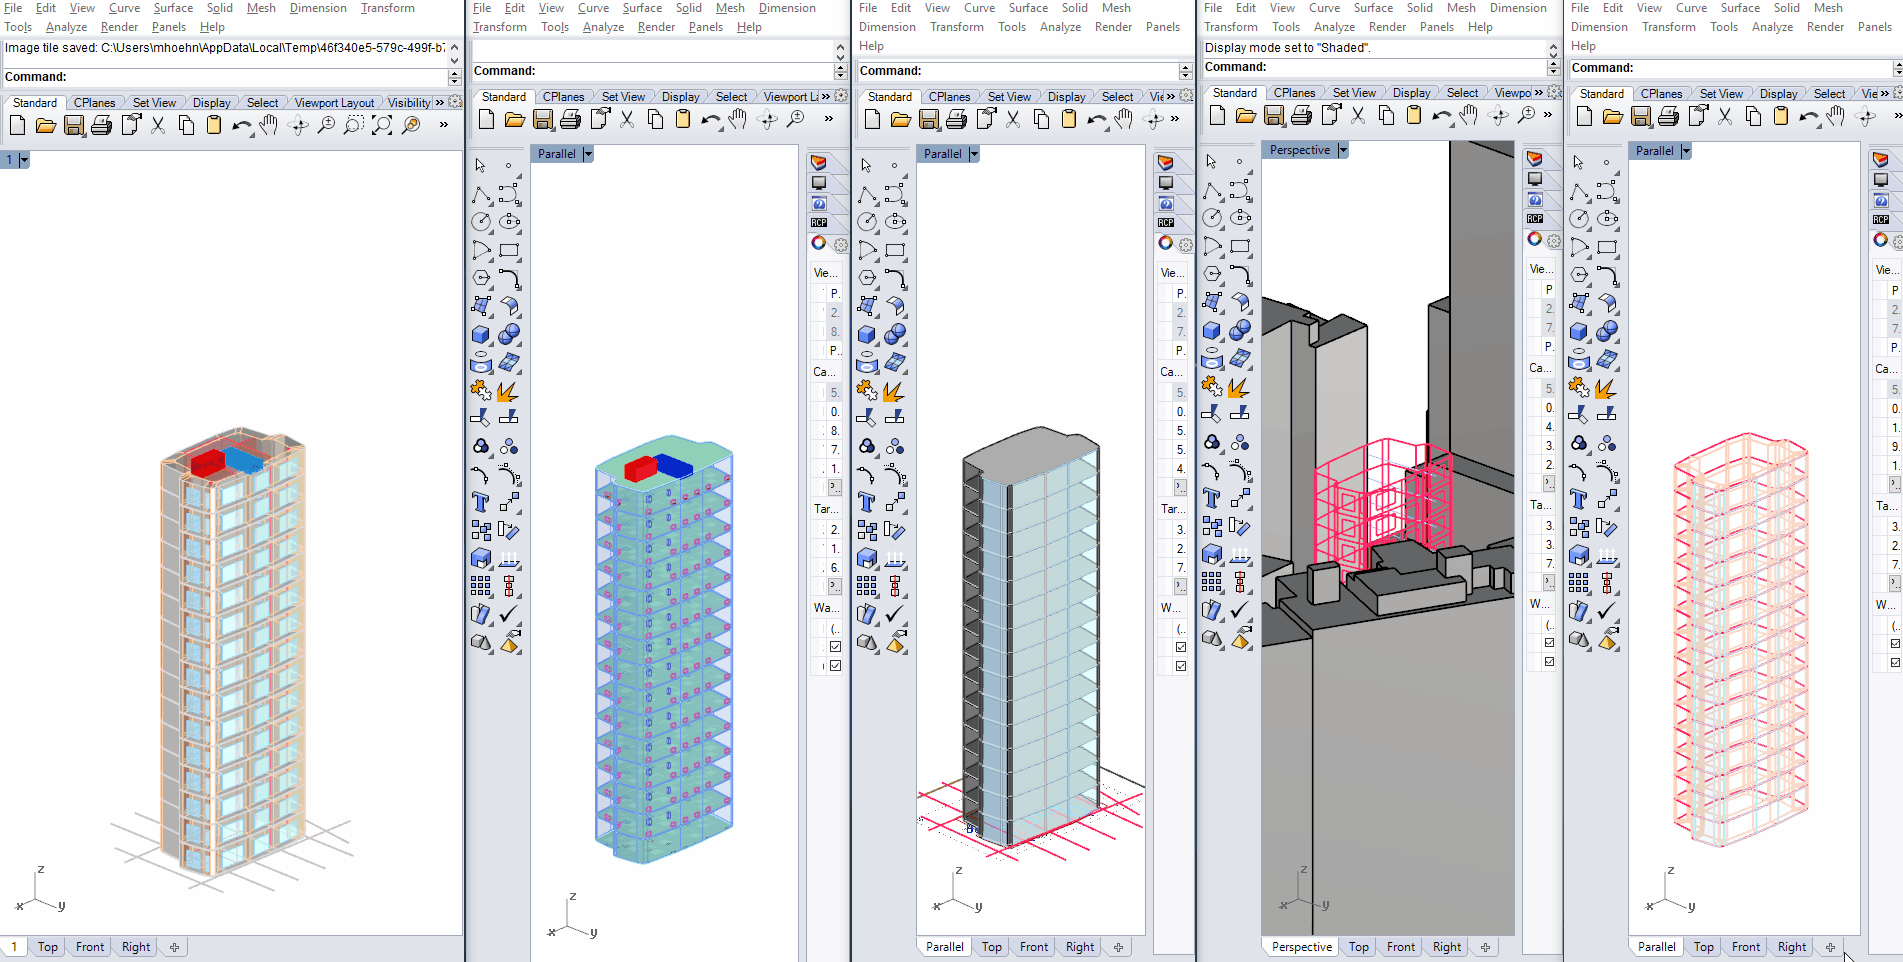
Task: Open Parallel viewport dropdown in second window
Action: [x=588, y=154]
